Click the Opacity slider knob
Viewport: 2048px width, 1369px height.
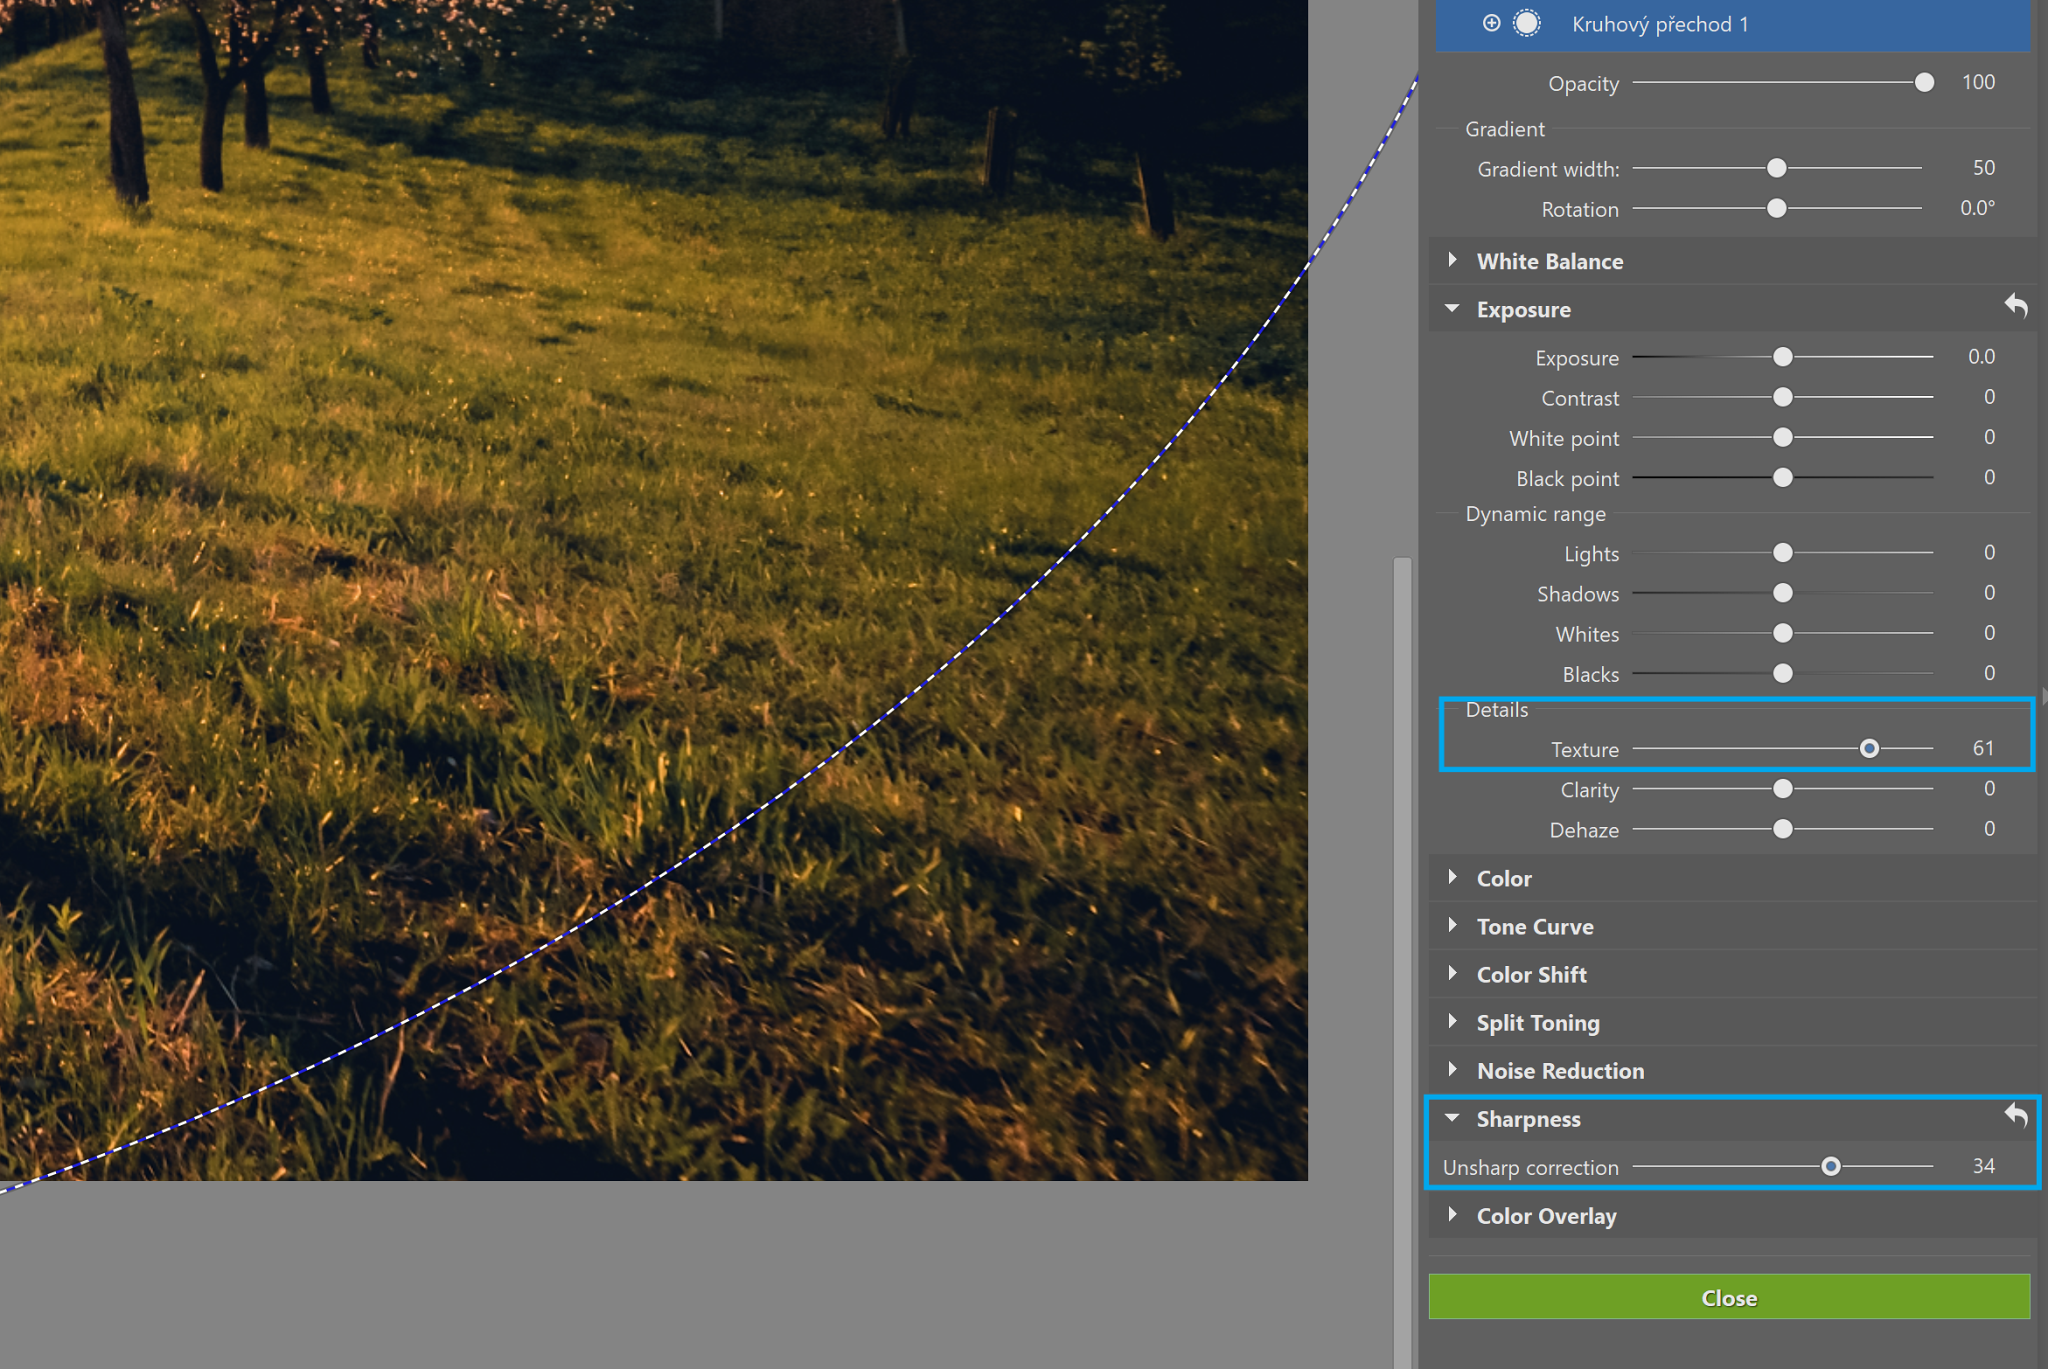1923,83
